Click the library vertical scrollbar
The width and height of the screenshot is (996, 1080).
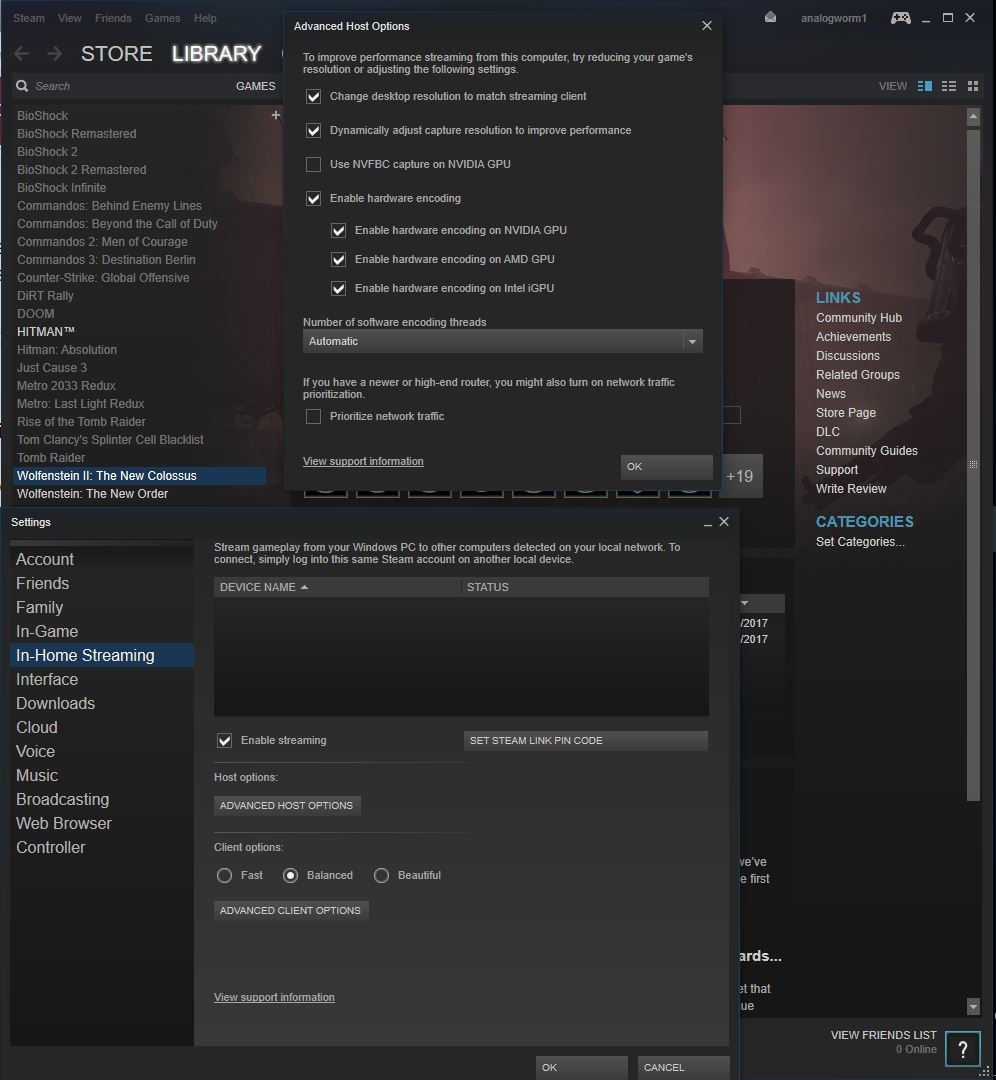pyautogui.click(x=973, y=465)
